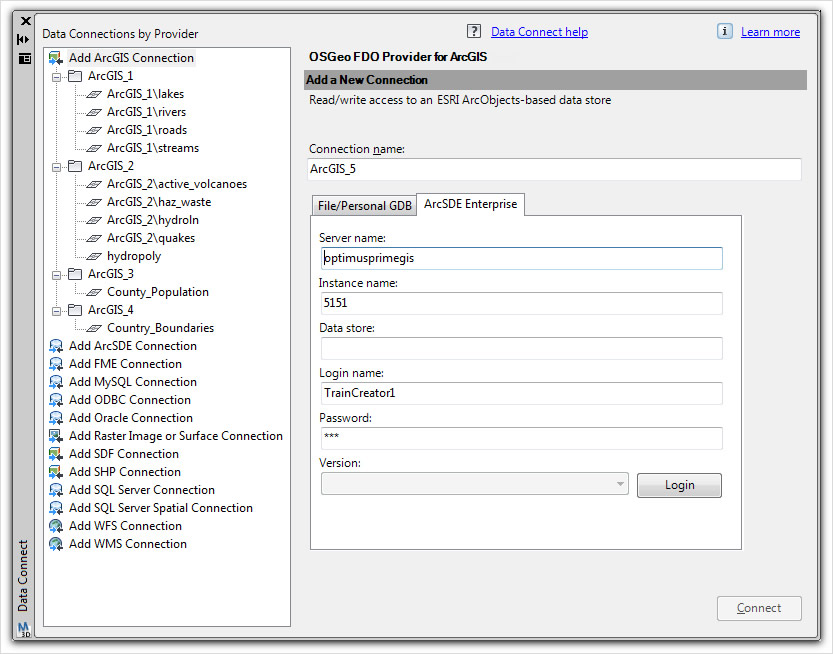Click the ArcGIS_2 folder icon
The width and height of the screenshot is (833, 654).
click(x=75, y=166)
